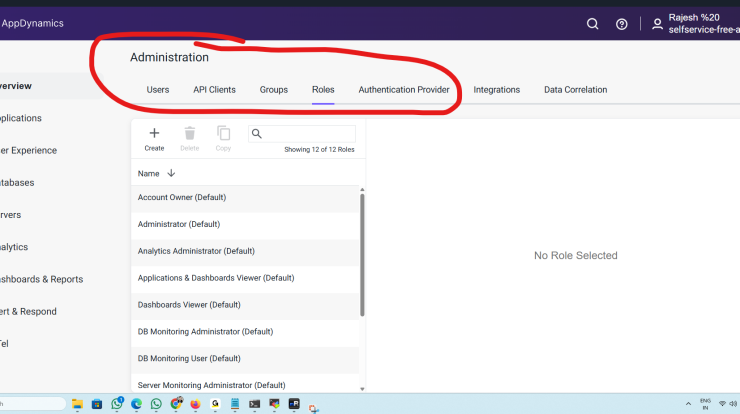The height and width of the screenshot is (414, 740).
Task: Open the help question mark icon
Action: 622,24
